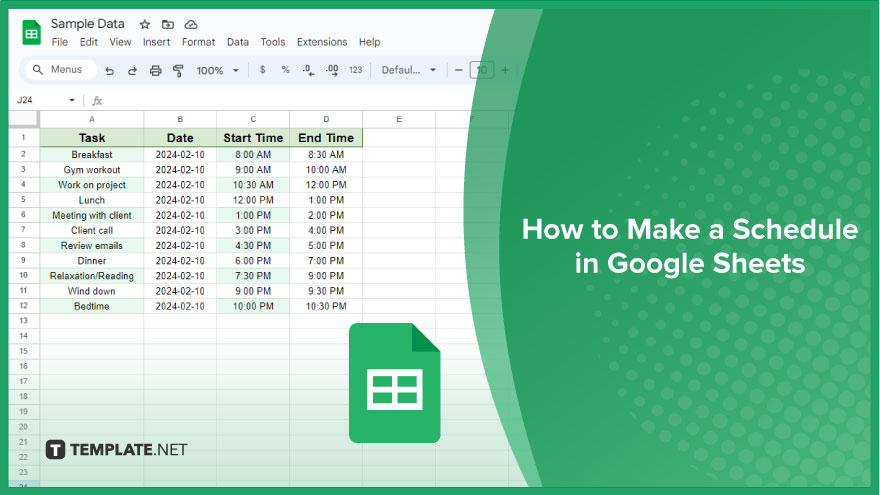Decrease decimal places

click(308, 70)
